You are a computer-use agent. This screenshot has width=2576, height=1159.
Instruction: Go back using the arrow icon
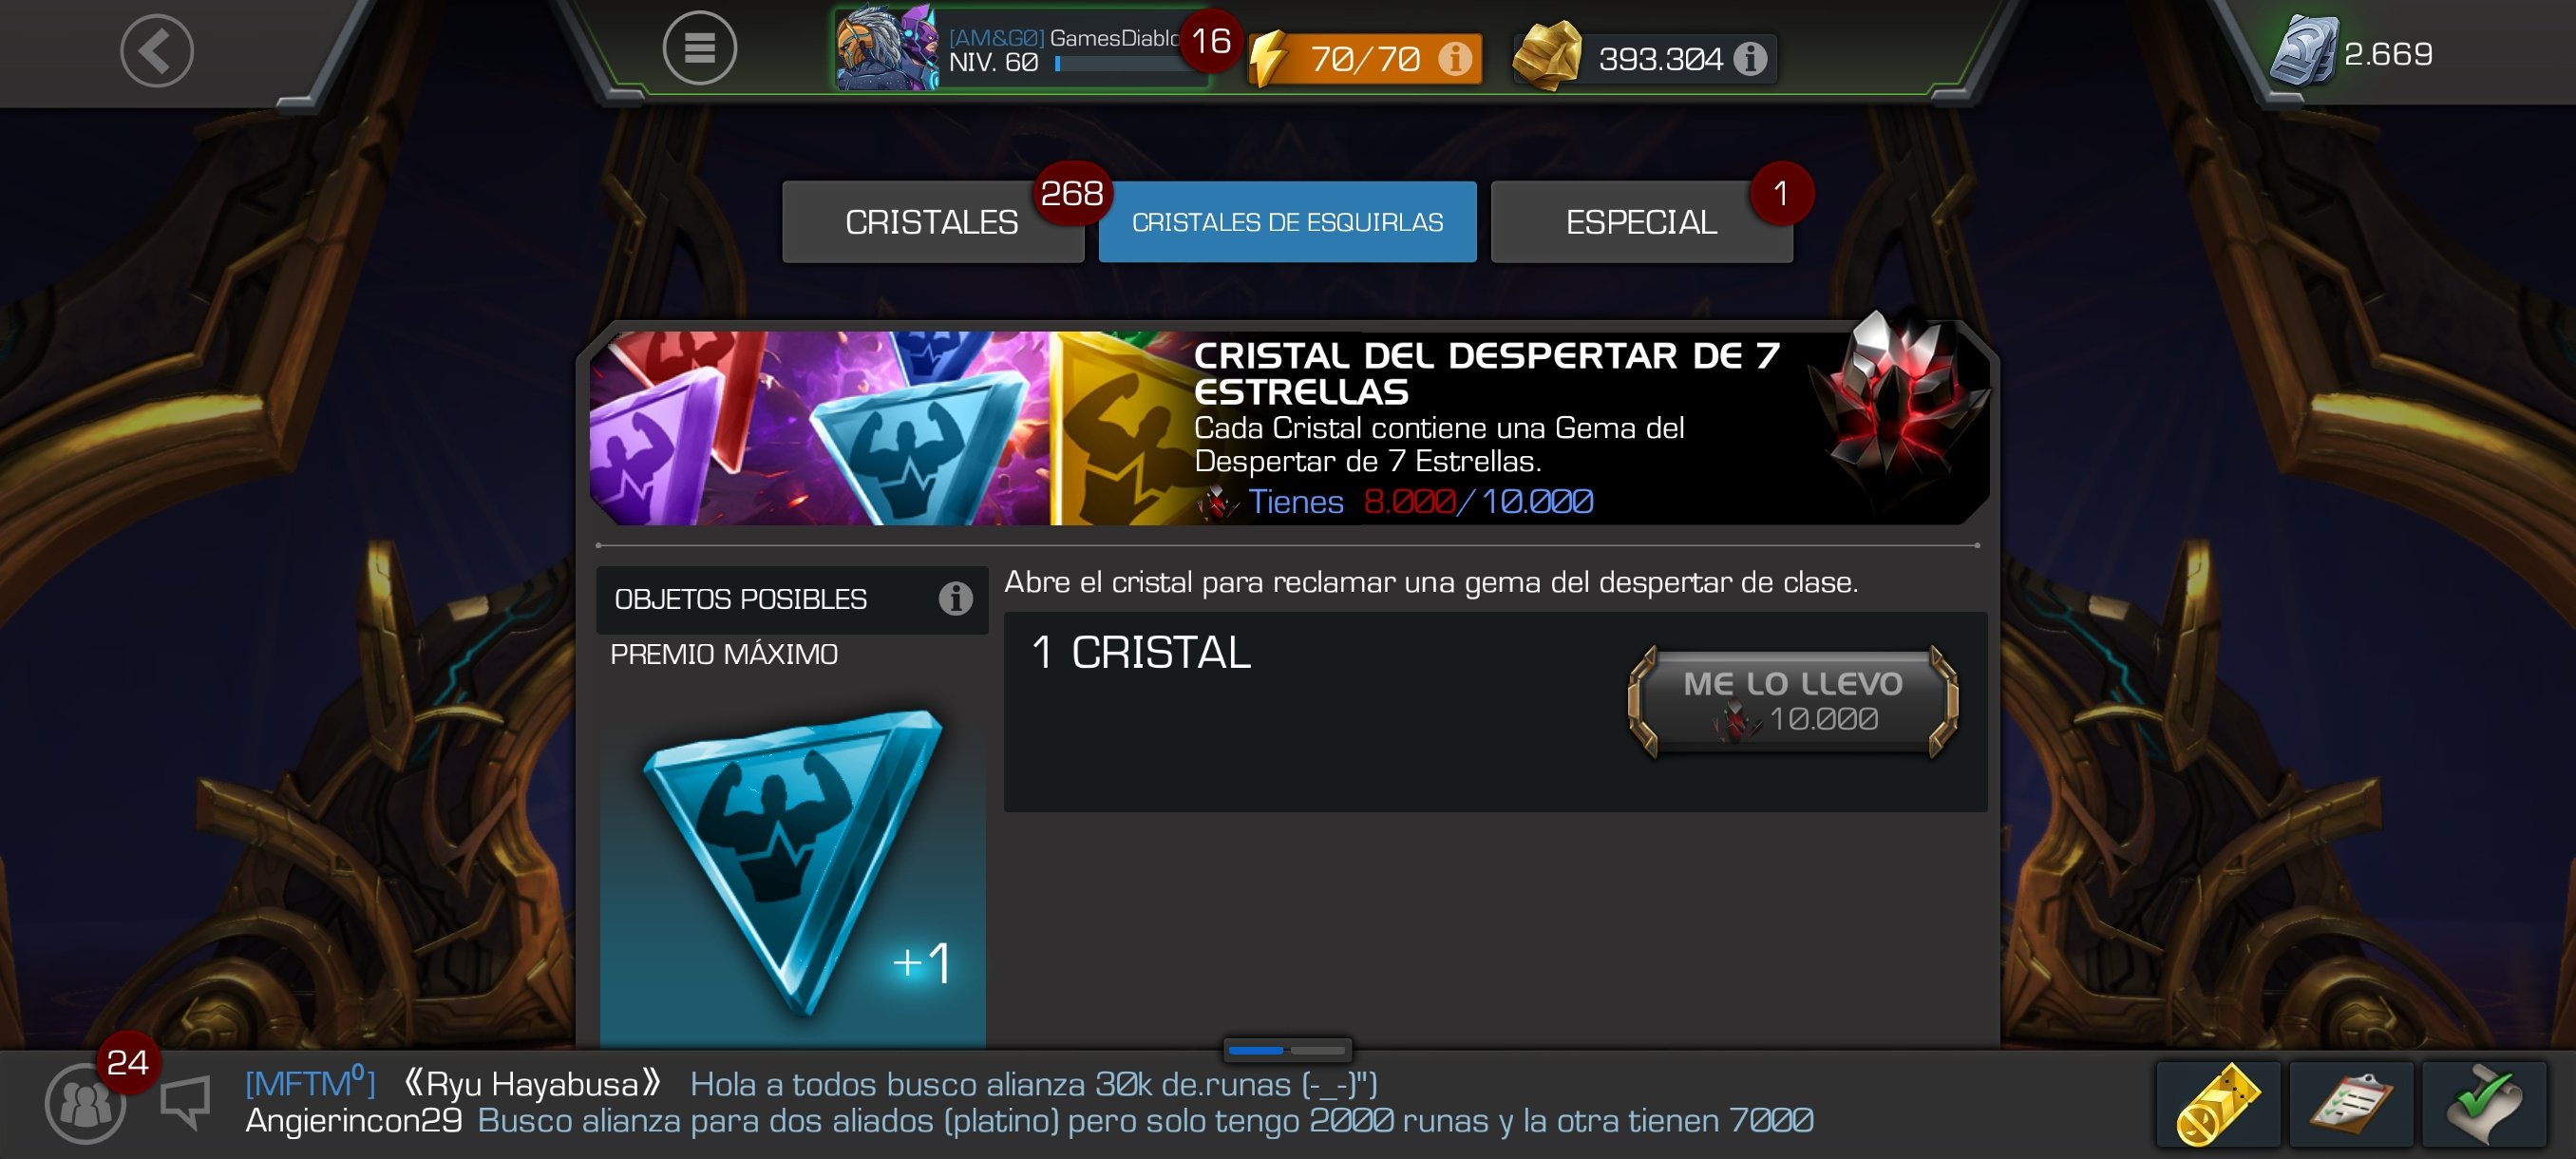(x=157, y=50)
